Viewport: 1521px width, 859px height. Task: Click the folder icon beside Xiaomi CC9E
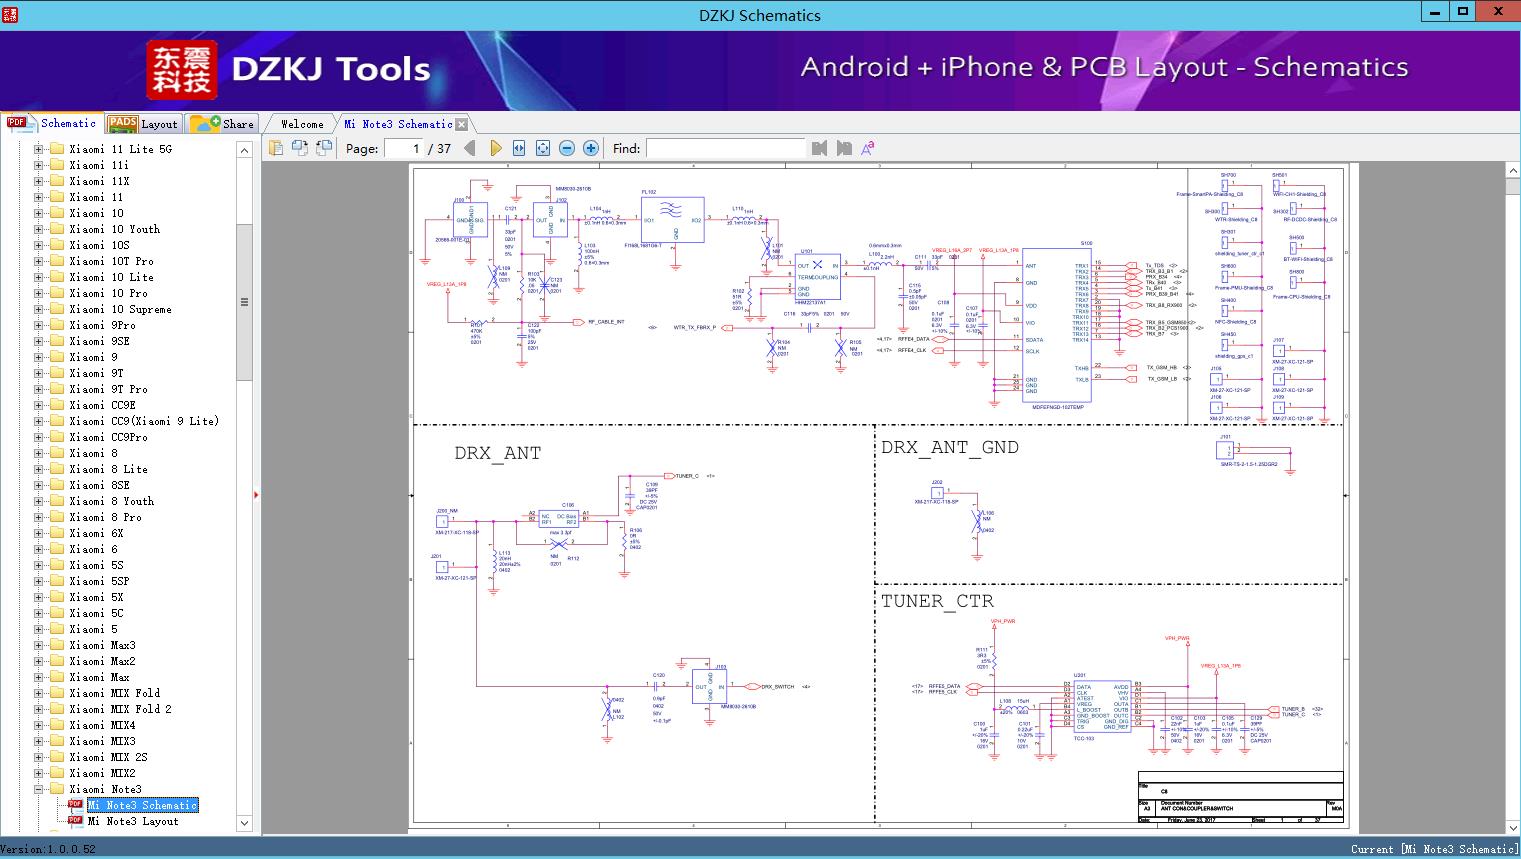57,405
